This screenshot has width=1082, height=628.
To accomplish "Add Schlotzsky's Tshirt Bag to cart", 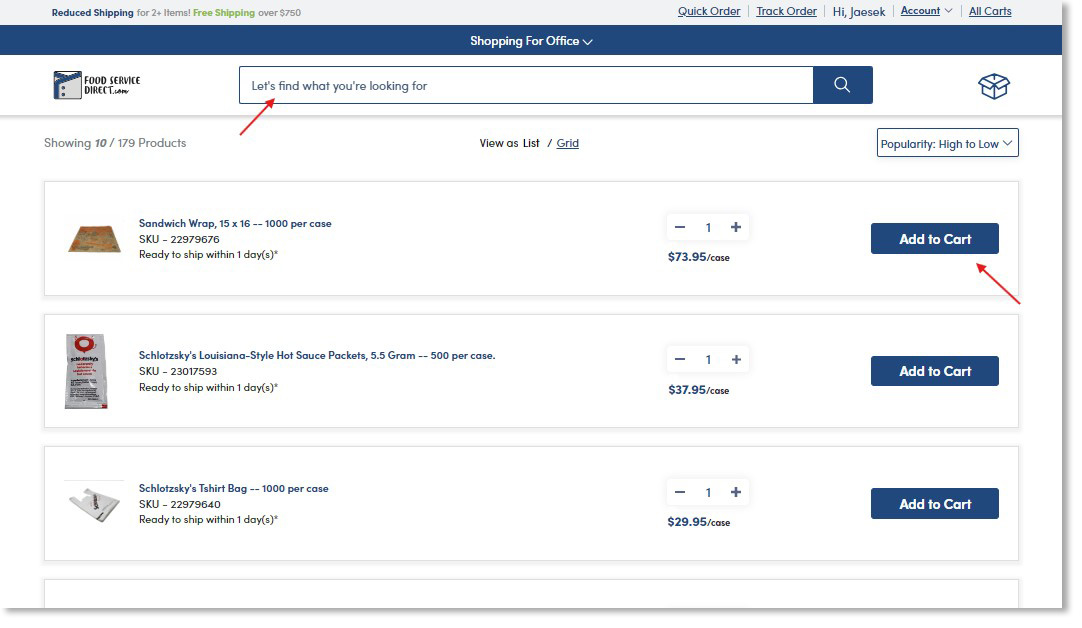I will pyautogui.click(x=934, y=504).
